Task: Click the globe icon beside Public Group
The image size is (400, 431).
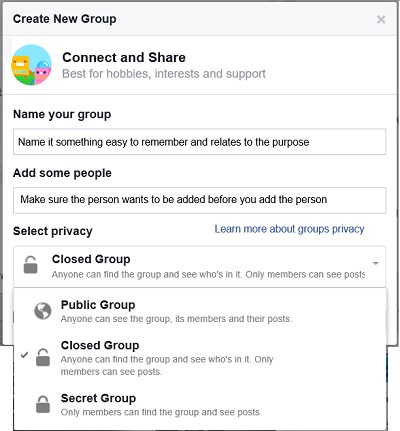Action: coord(43,311)
